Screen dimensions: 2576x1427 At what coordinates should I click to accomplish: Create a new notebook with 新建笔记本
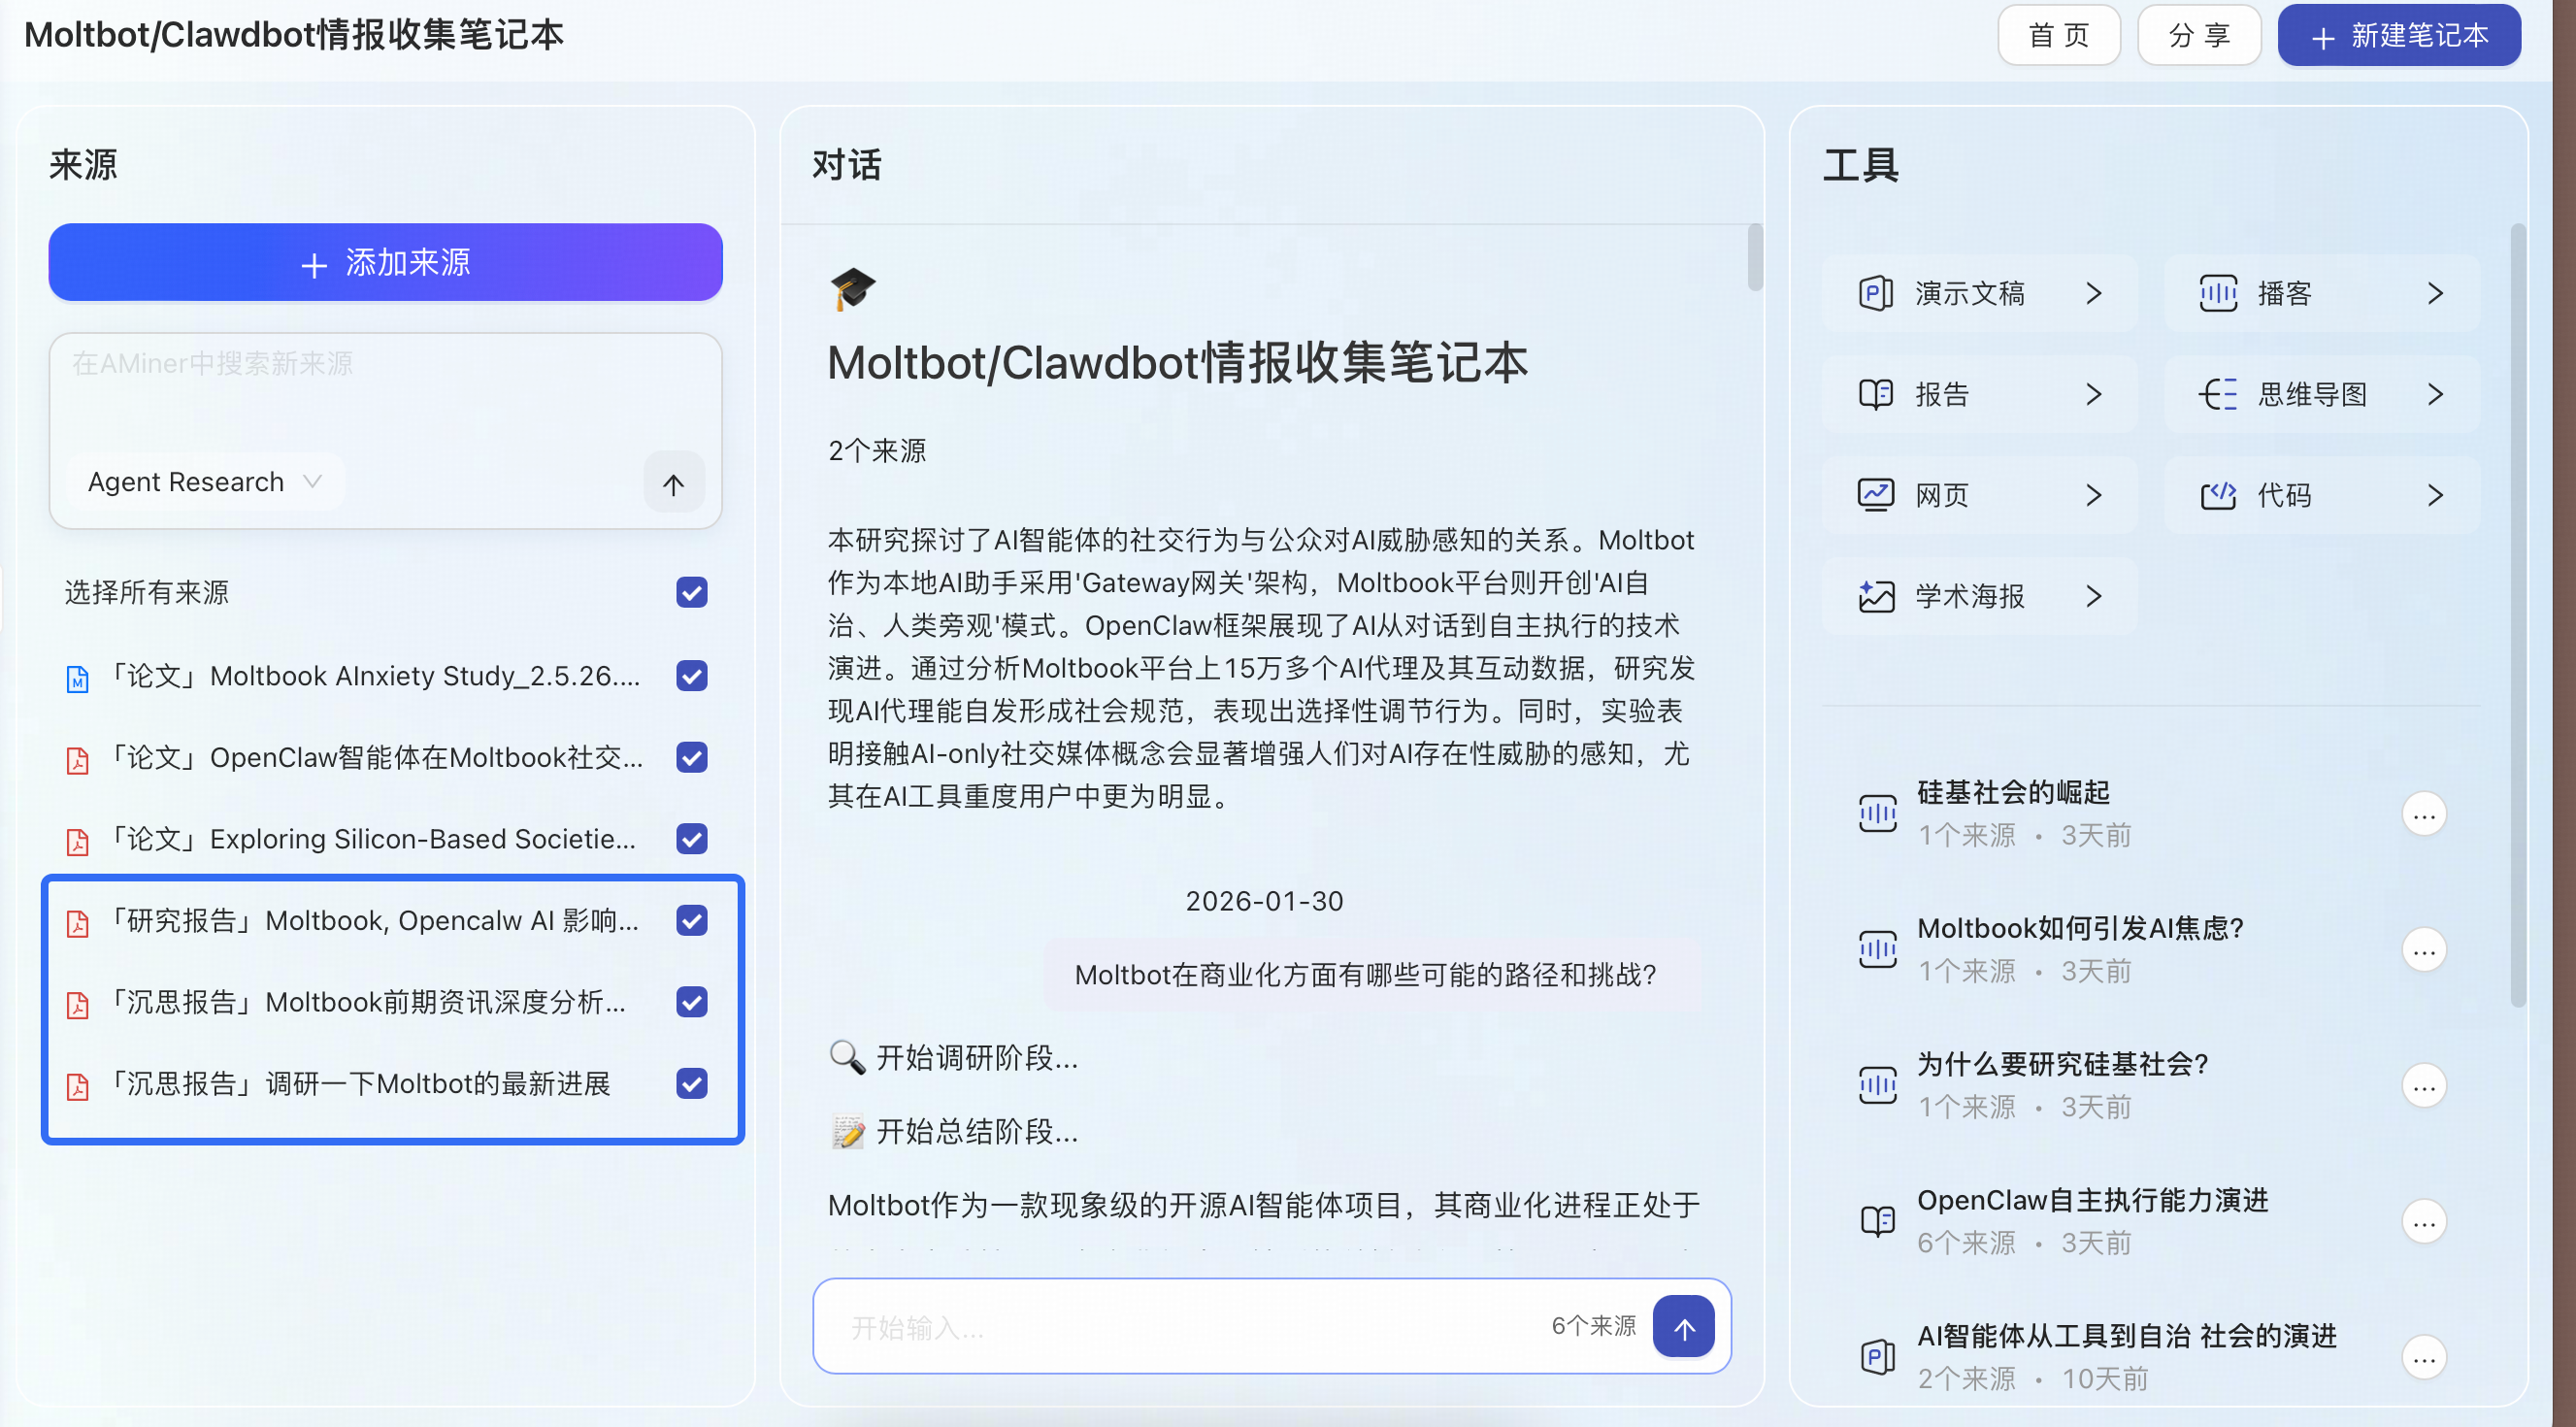pos(2398,36)
